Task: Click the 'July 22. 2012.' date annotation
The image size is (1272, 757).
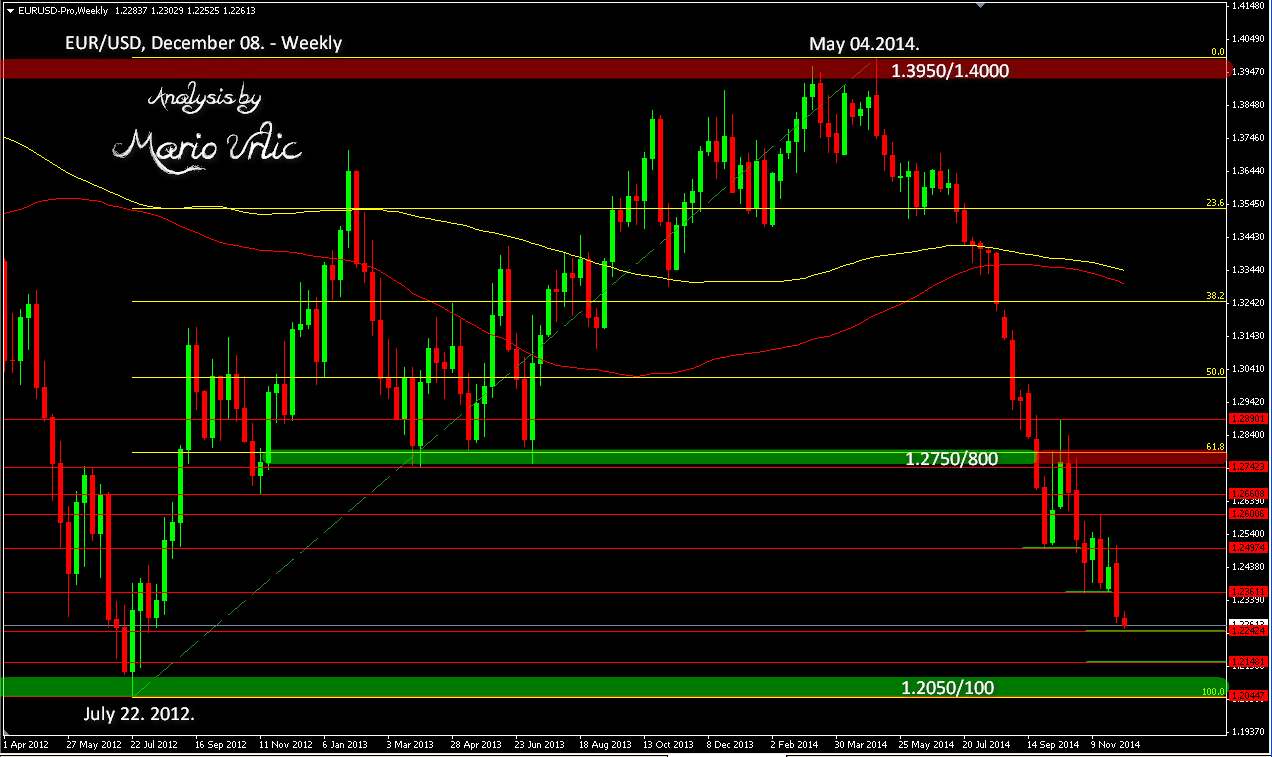Action: click(x=139, y=715)
